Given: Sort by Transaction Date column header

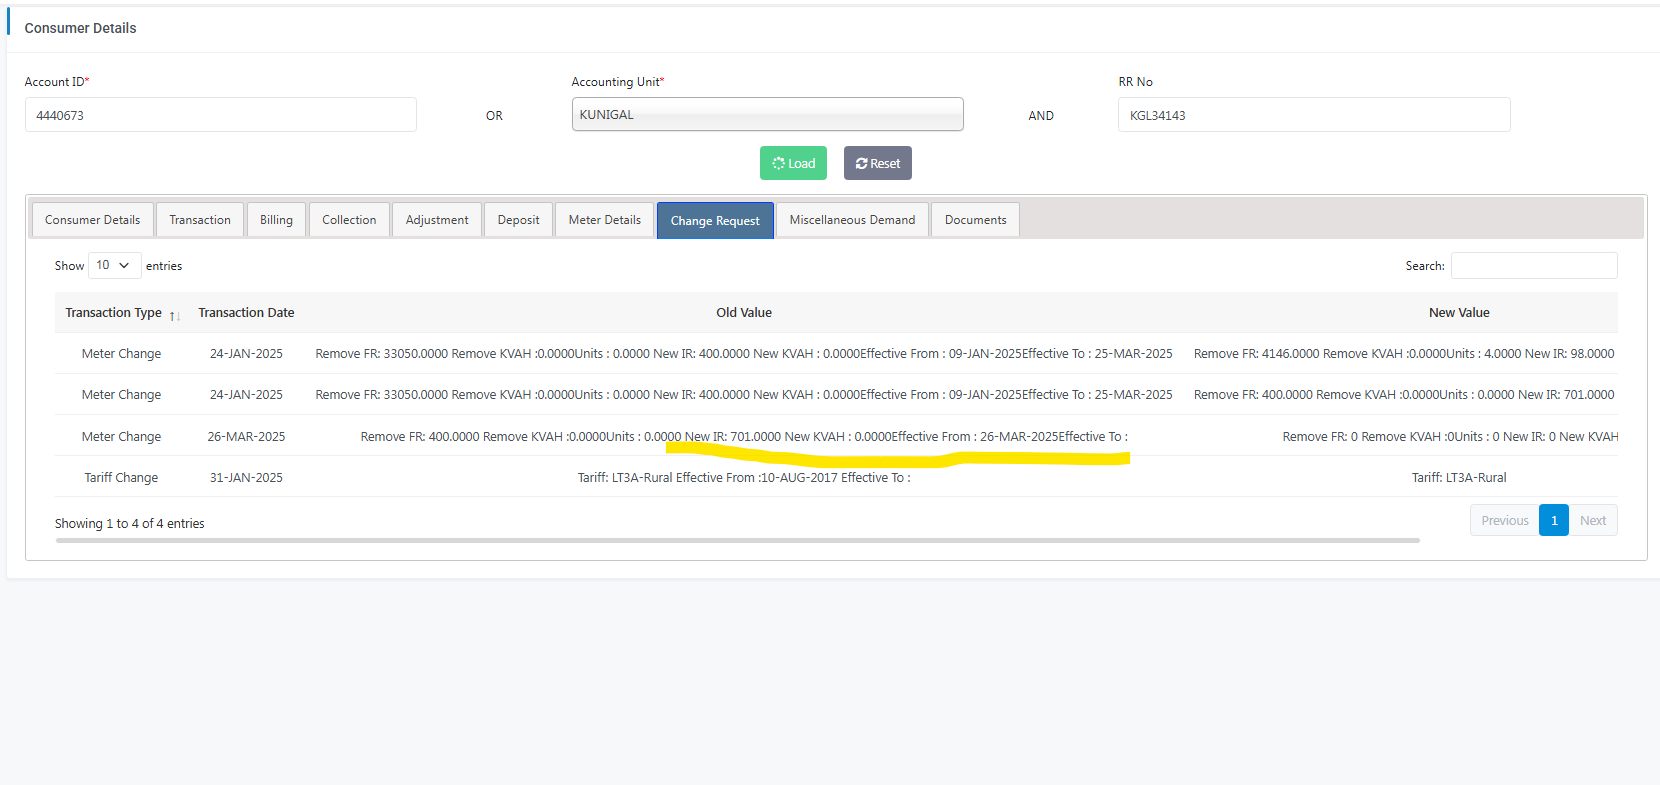Looking at the screenshot, I should (x=246, y=313).
